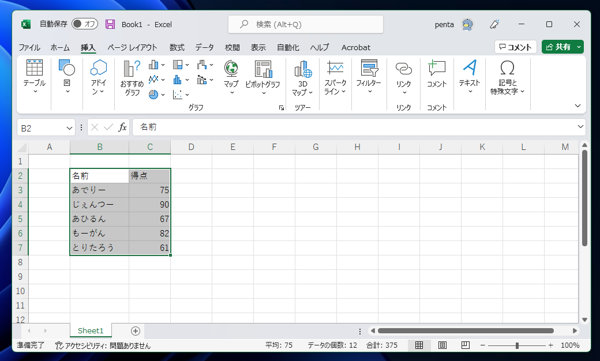Expand the Name Box dropdown arrow

tap(69, 128)
